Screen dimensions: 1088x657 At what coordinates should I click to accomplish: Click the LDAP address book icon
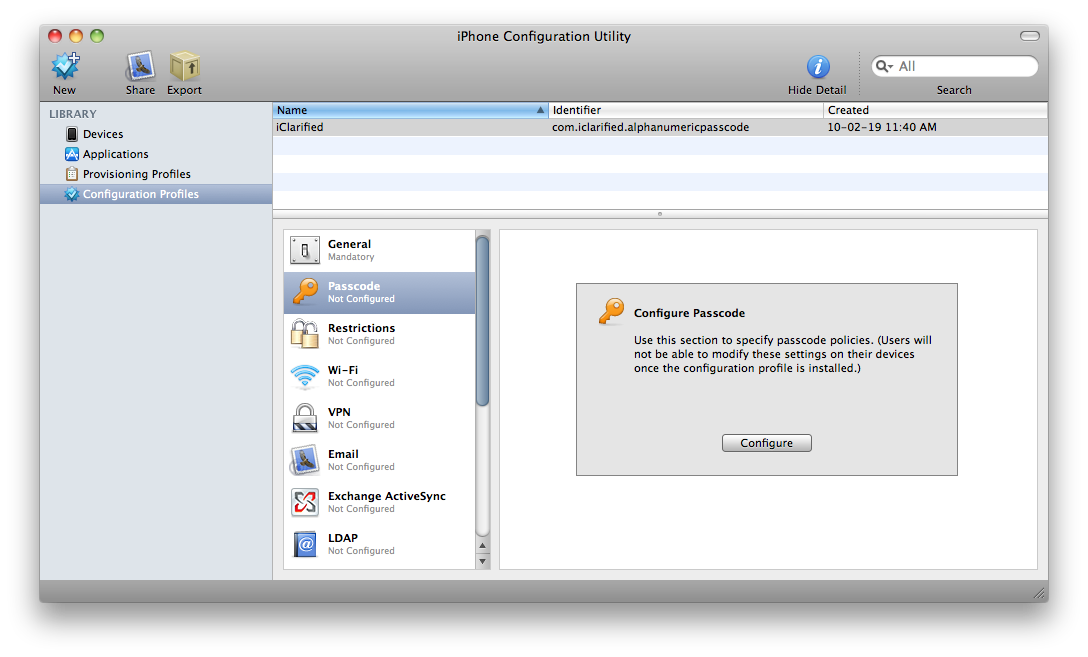pyautogui.click(x=305, y=544)
